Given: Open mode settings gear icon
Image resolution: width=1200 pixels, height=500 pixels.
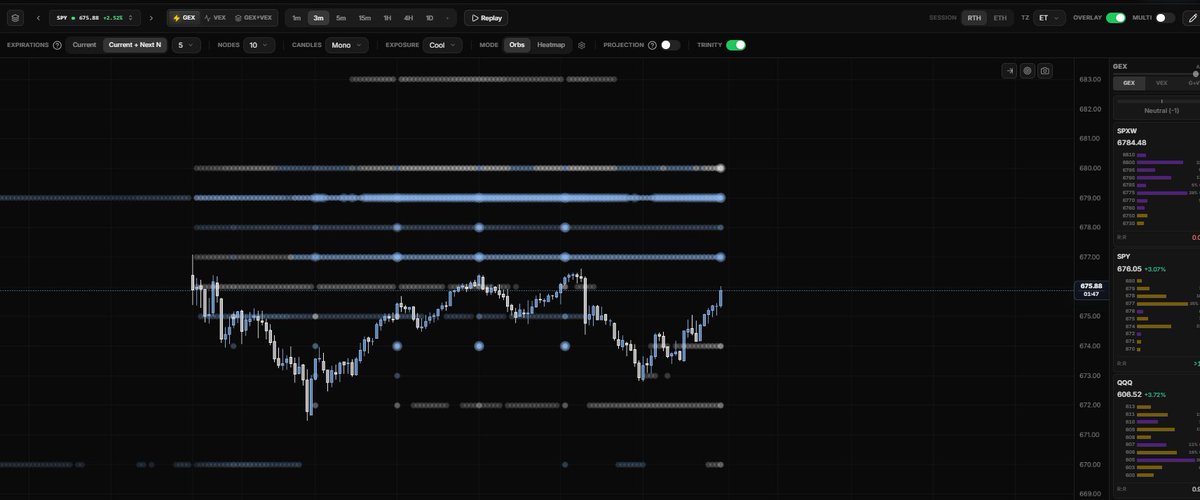Looking at the screenshot, I should coord(582,45).
